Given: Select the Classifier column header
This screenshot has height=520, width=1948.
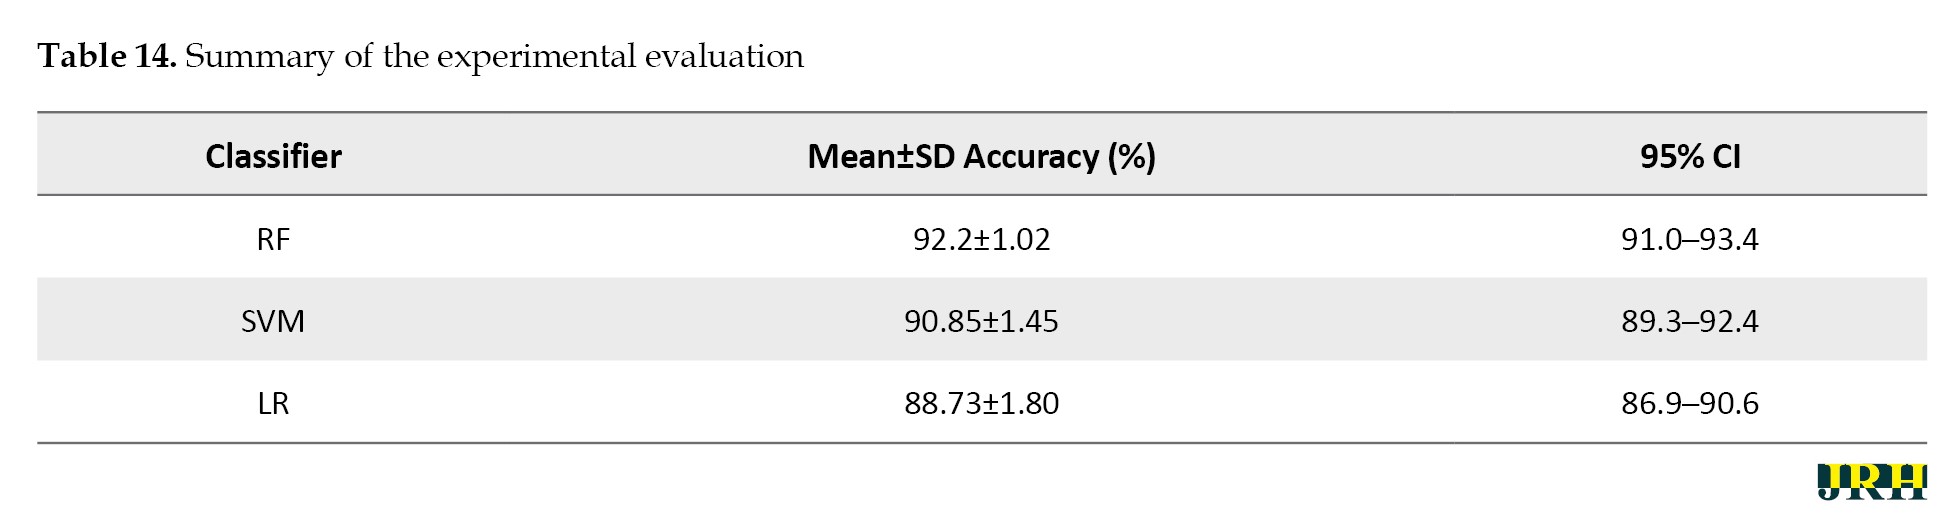Looking at the screenshot, I should tap(273, 156).
